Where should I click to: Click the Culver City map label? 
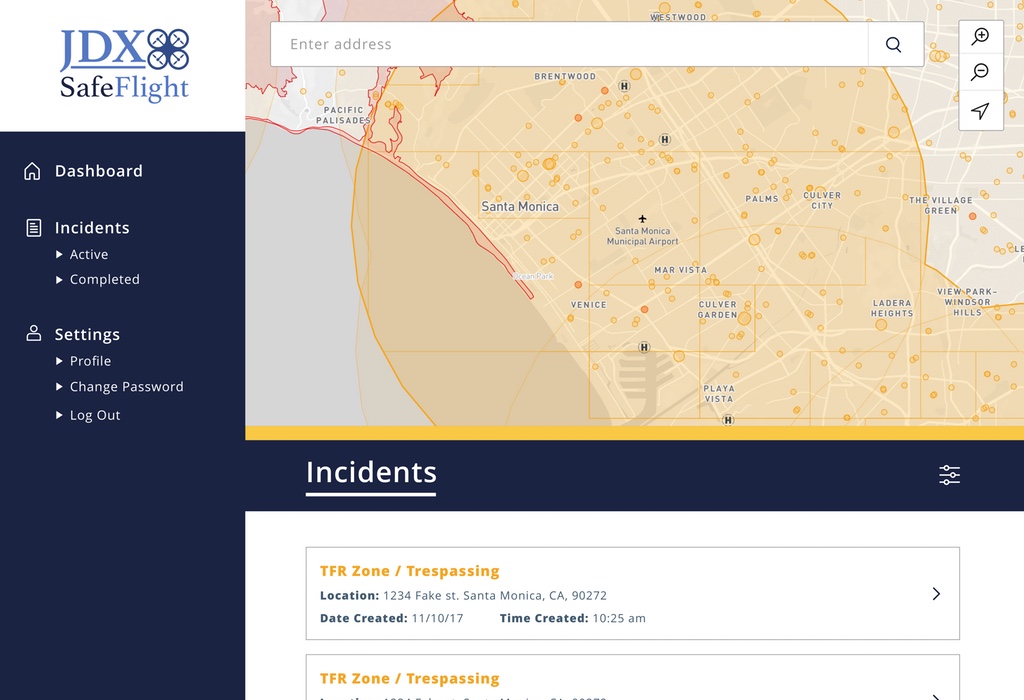(822, 200)
